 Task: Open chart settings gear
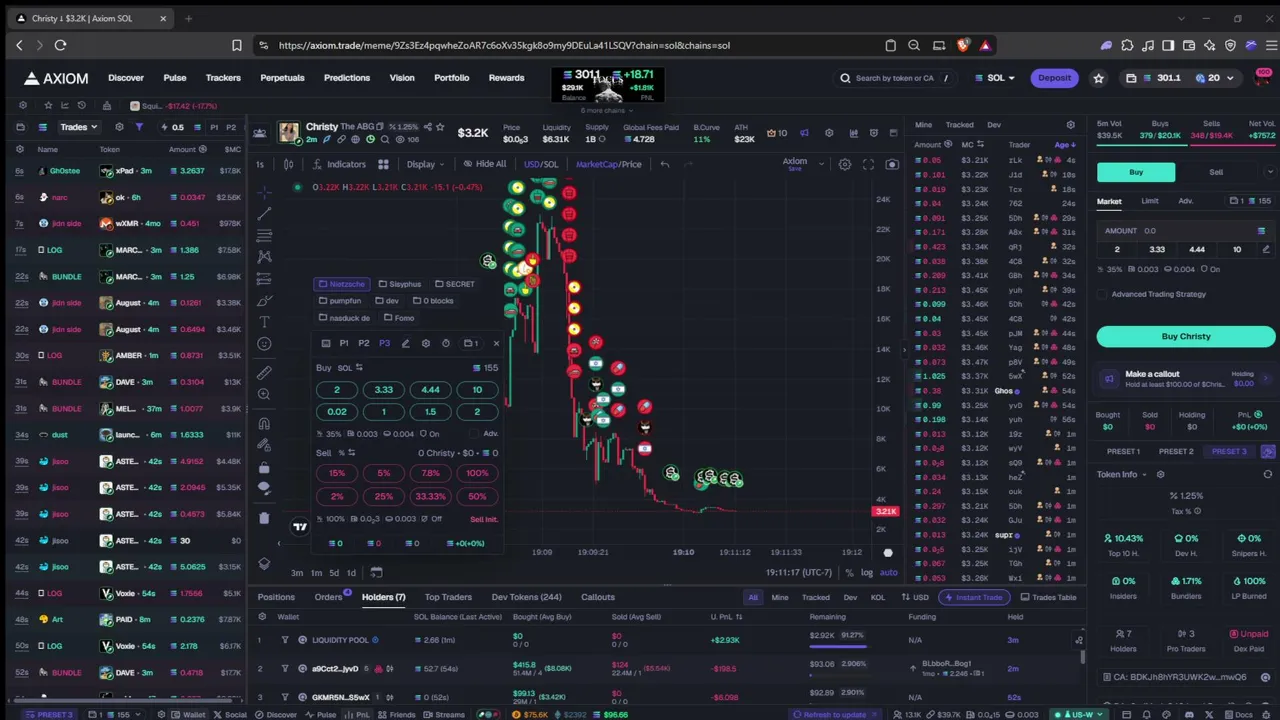[845, 164]
